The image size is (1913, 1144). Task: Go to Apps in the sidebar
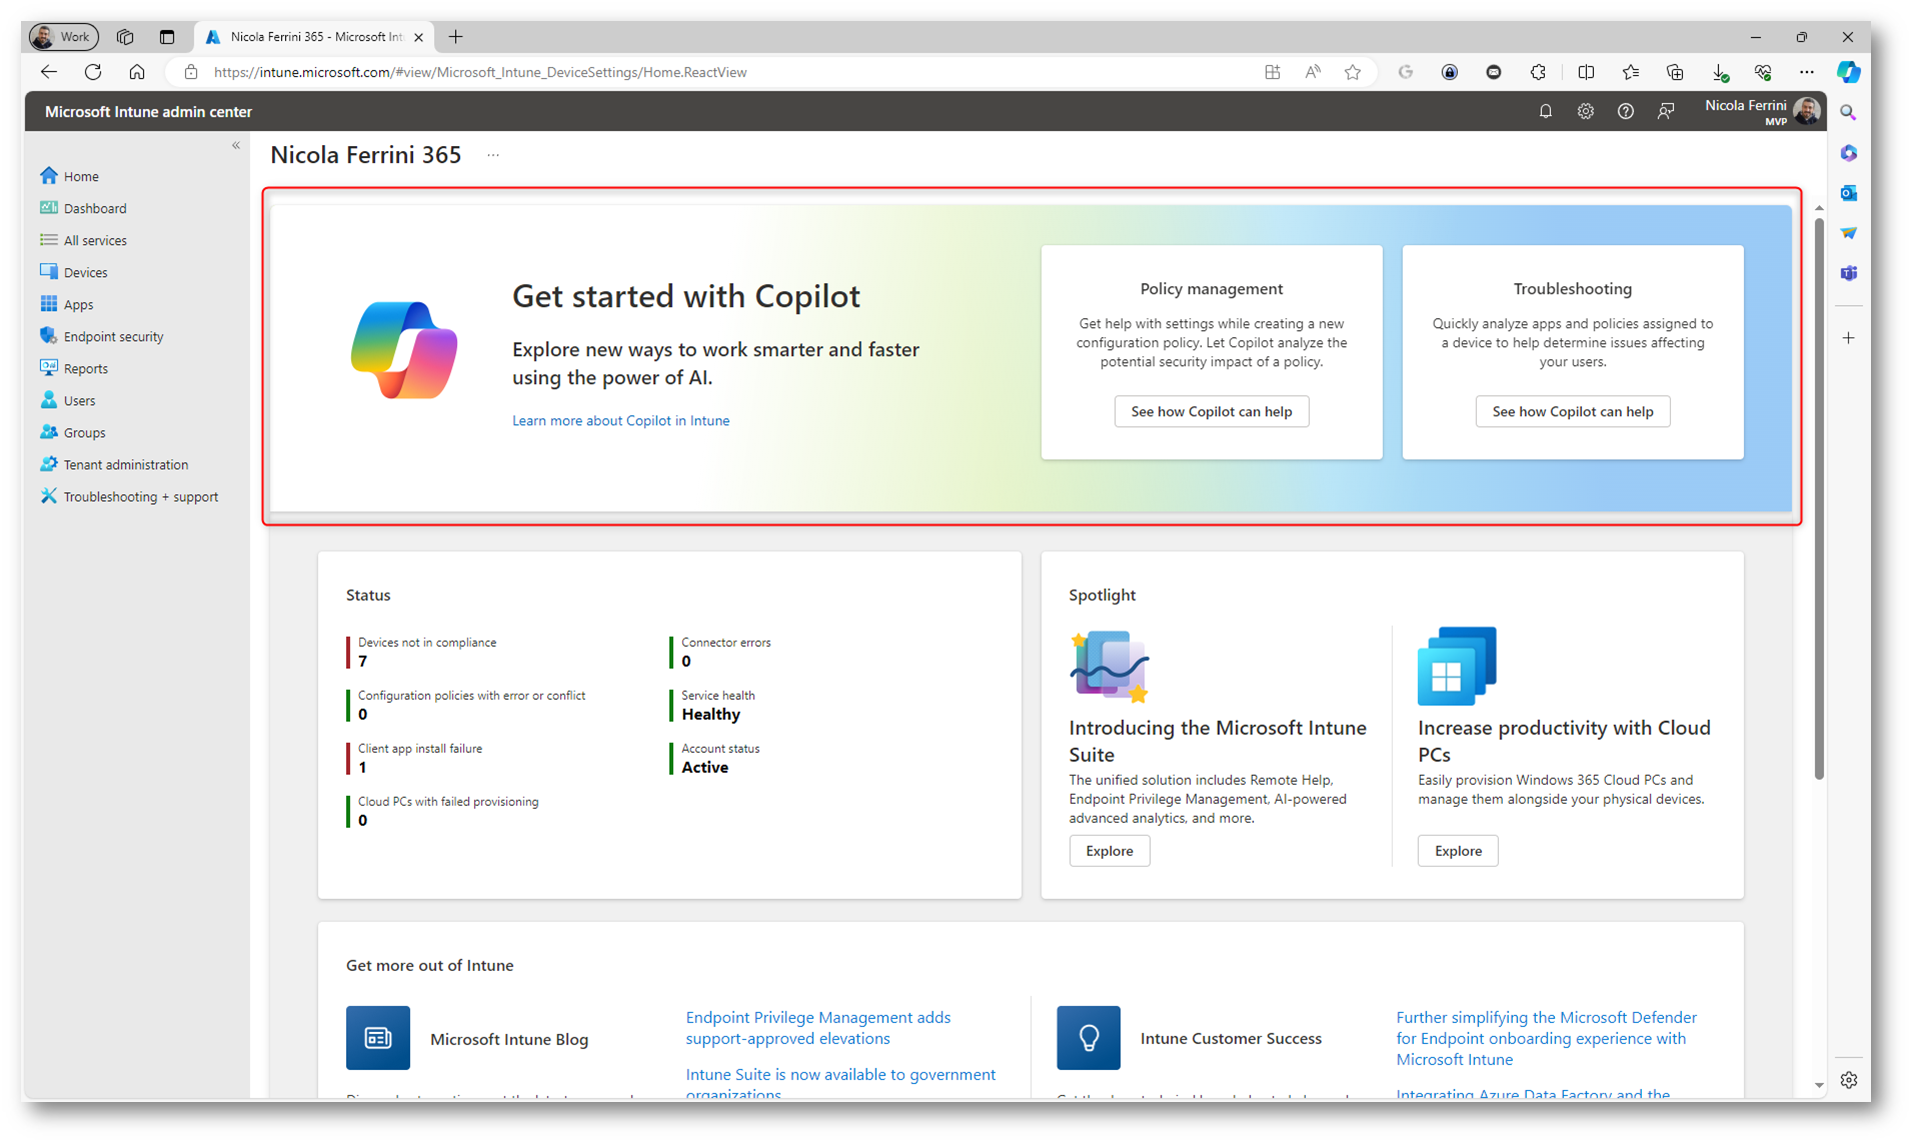[x=66, y=304]
